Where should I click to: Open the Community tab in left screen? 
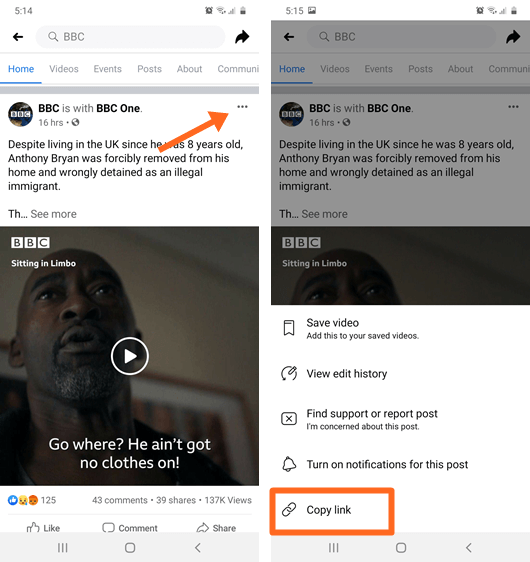click(238, 69)
